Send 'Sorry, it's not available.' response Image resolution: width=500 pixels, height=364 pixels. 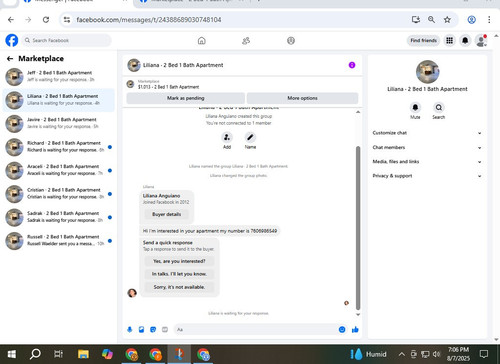179,287
